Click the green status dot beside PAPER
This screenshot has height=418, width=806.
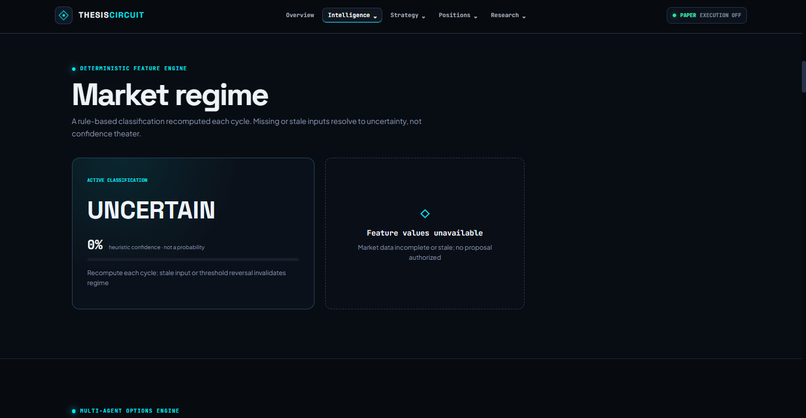point(674,15)
